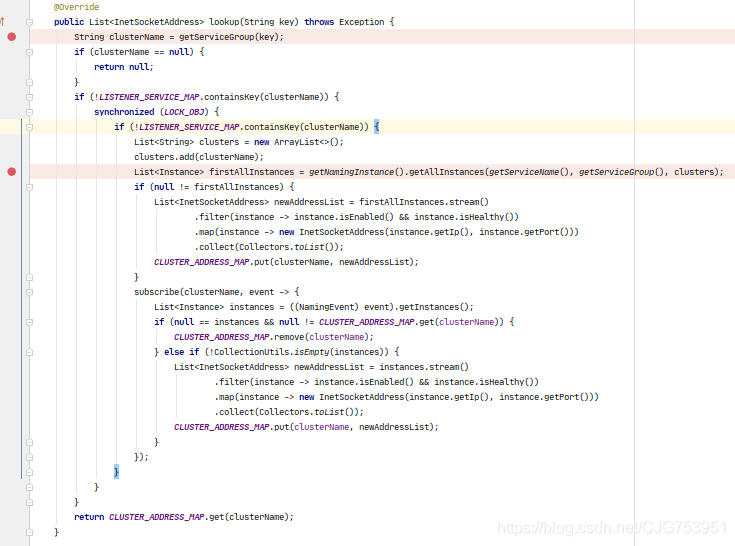Collapse 'if (null == instances' block
The width and height of the screenshot is (735, 546).
pyautogui.click(x=30, y=322)
